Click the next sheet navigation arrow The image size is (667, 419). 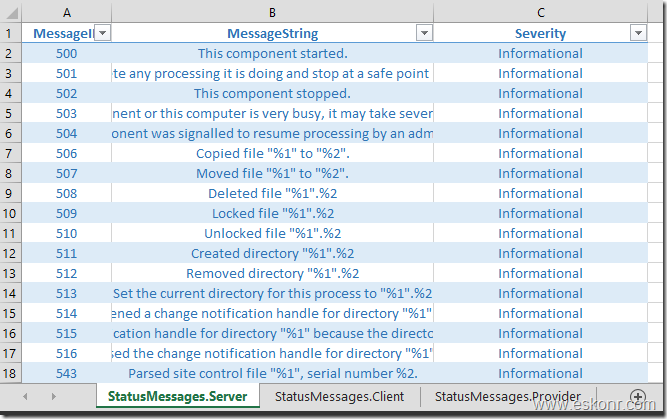point(53,397)
